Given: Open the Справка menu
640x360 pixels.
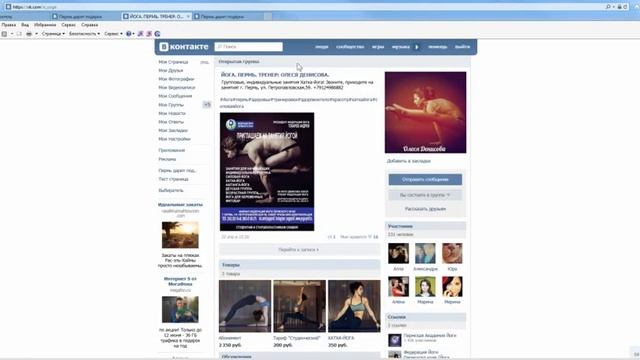Looking at the screenshot, I should pyautogui.click(x=89, y=25).
